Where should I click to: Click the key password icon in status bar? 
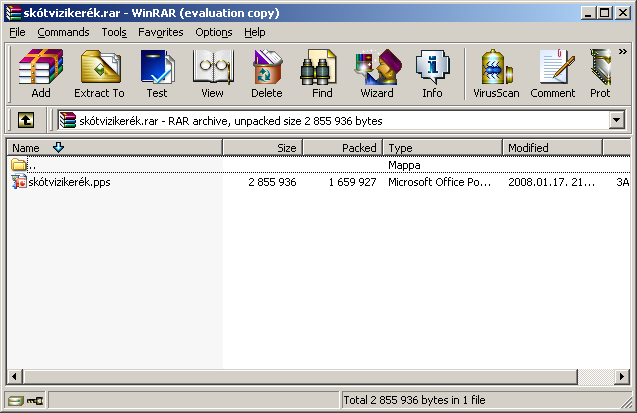pos(35,401)
